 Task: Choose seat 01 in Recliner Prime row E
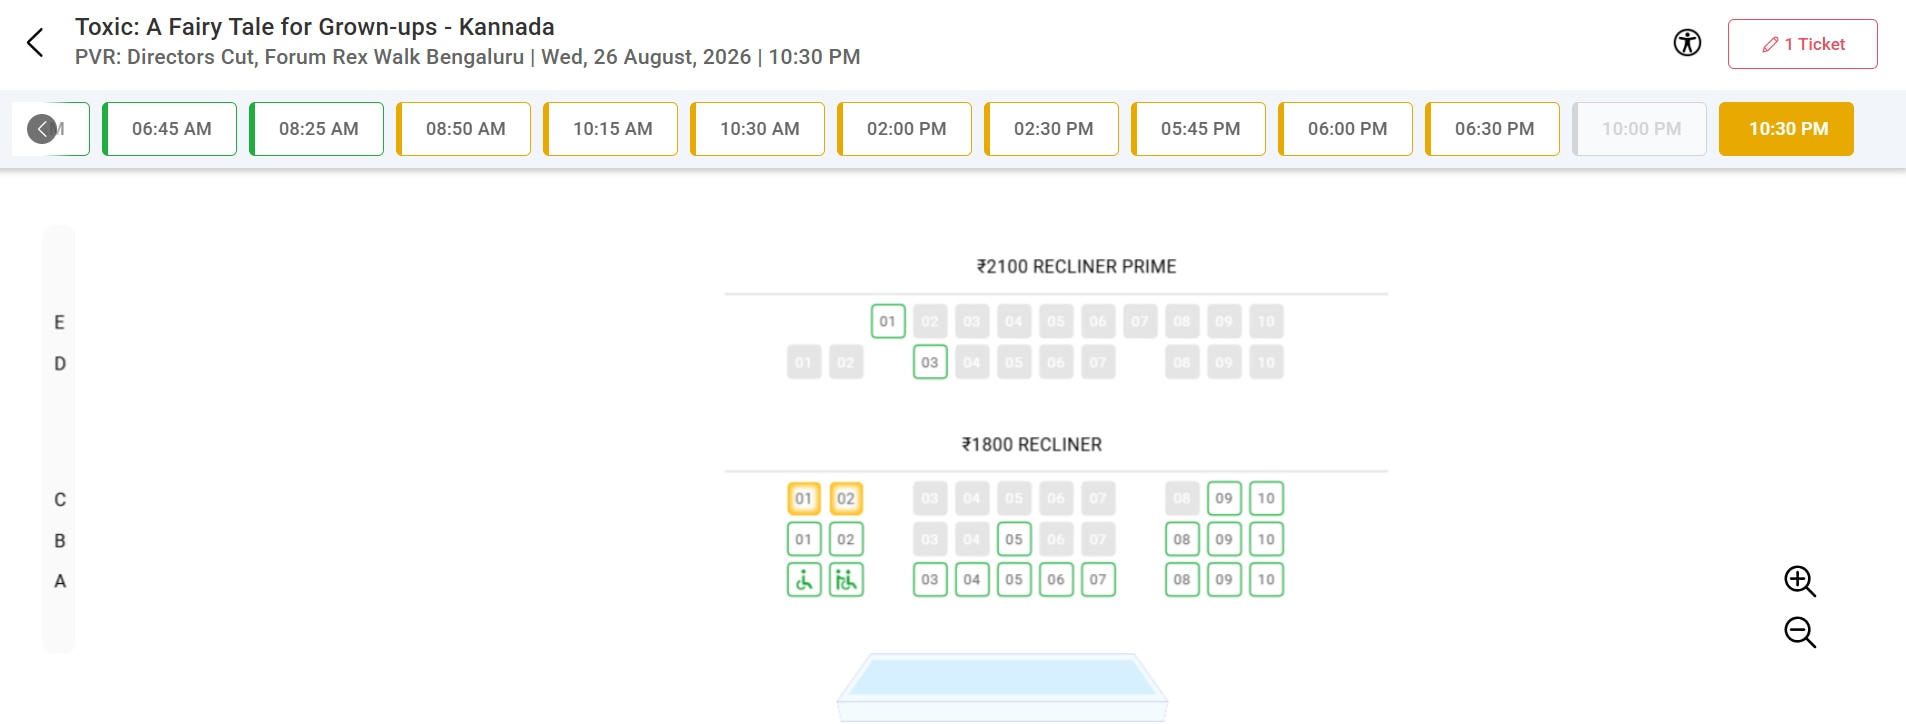[888, 321]
